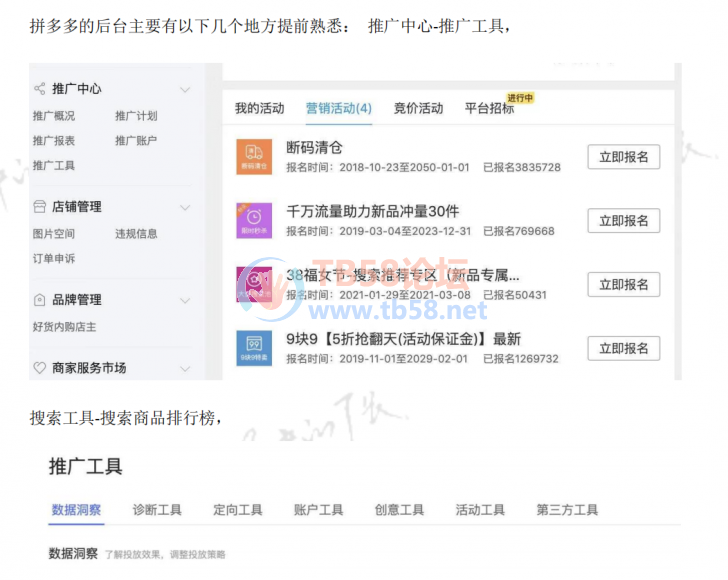Image resolution: width=728 pixels, height=580 pixels.
Task: Switch to the 活动工具 tab
Action: [480, 510]
